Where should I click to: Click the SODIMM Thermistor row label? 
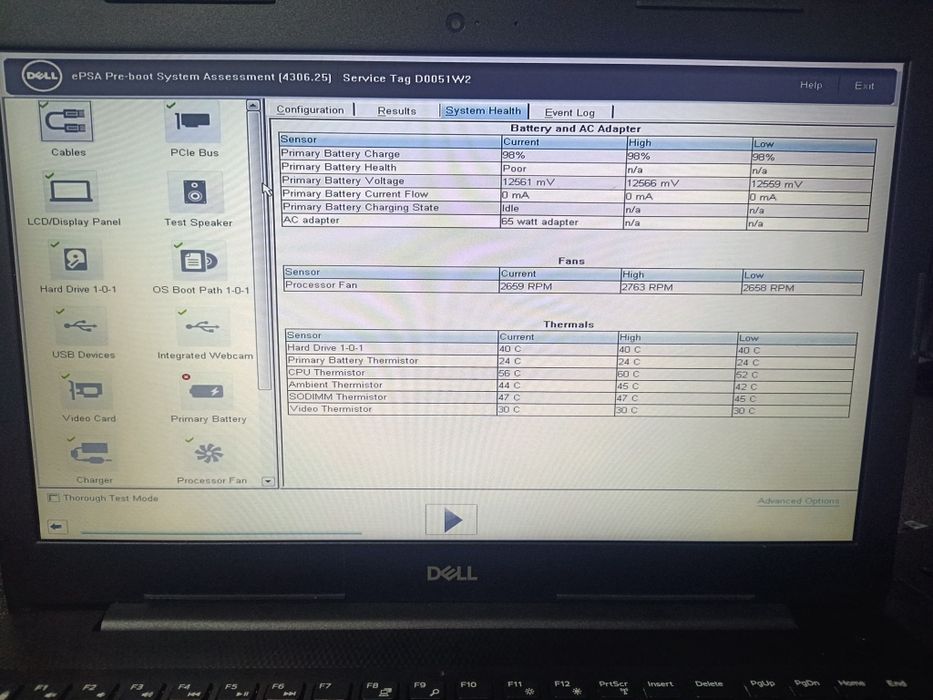point(338,397)
